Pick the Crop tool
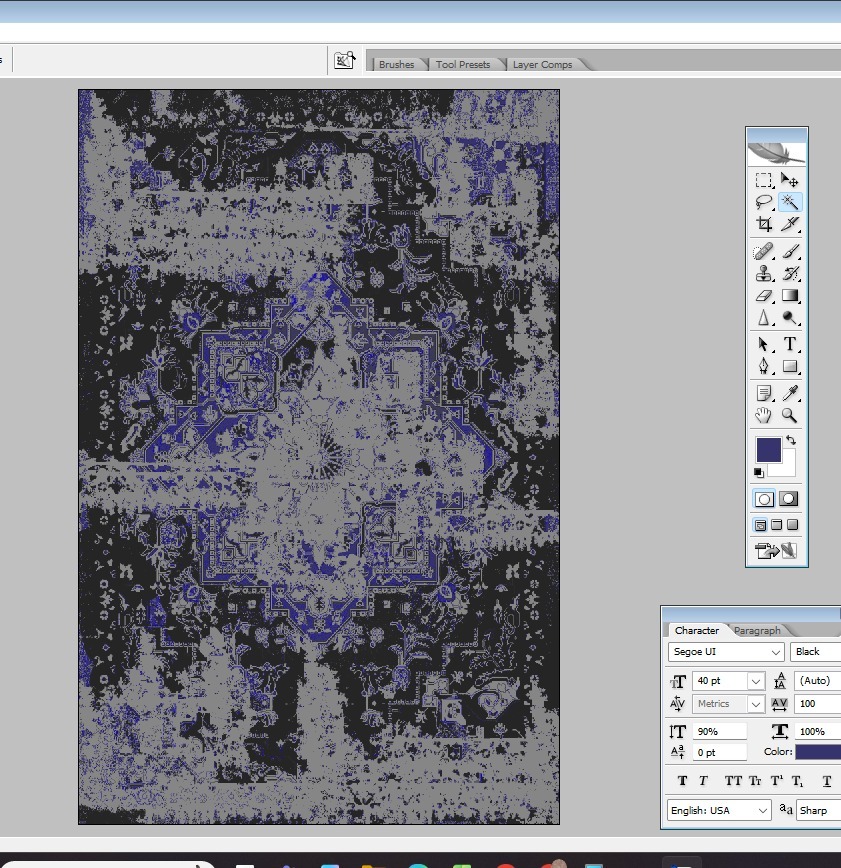The image size is (841, 868). tap(764, 225)
